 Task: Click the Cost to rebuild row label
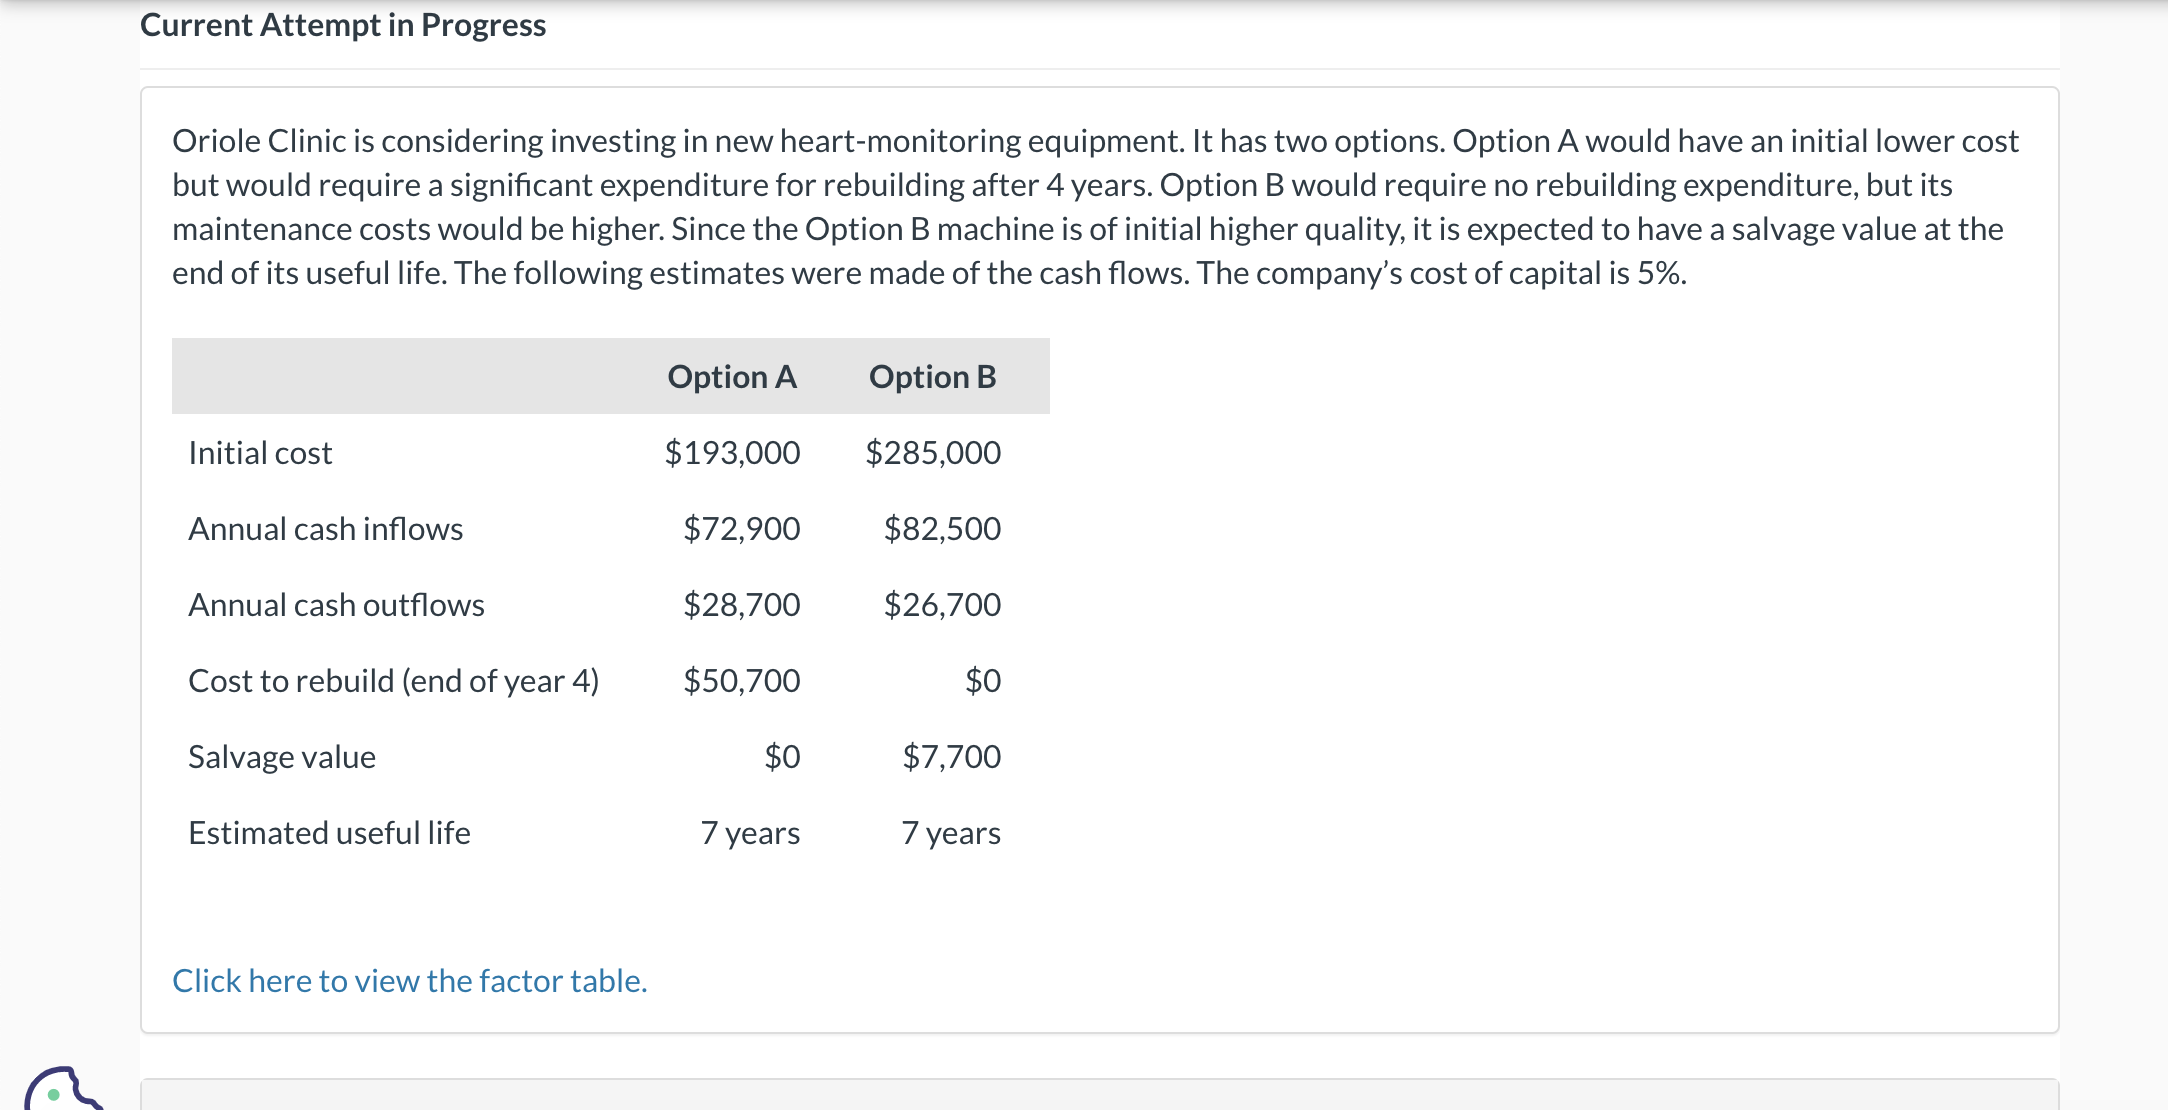(393, 681)
